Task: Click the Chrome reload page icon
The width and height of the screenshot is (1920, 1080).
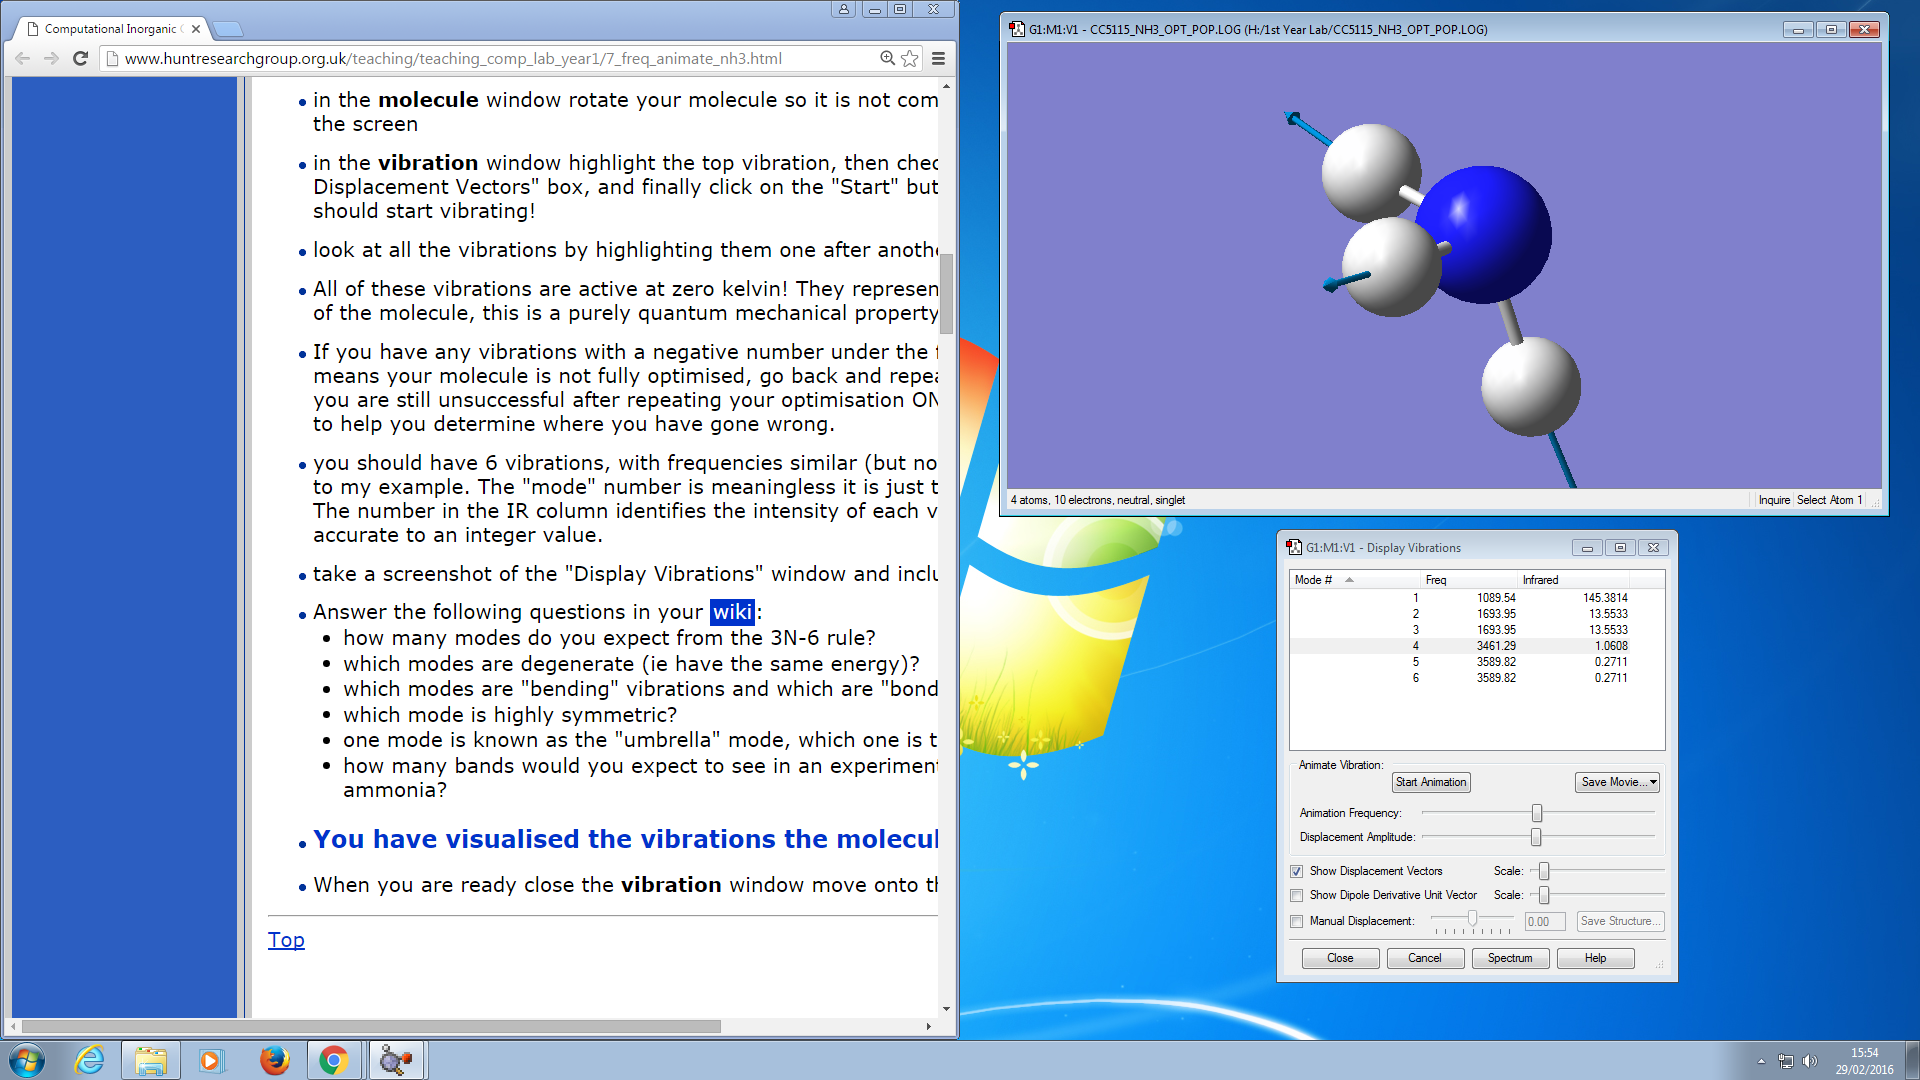Action: click(81, 58)
